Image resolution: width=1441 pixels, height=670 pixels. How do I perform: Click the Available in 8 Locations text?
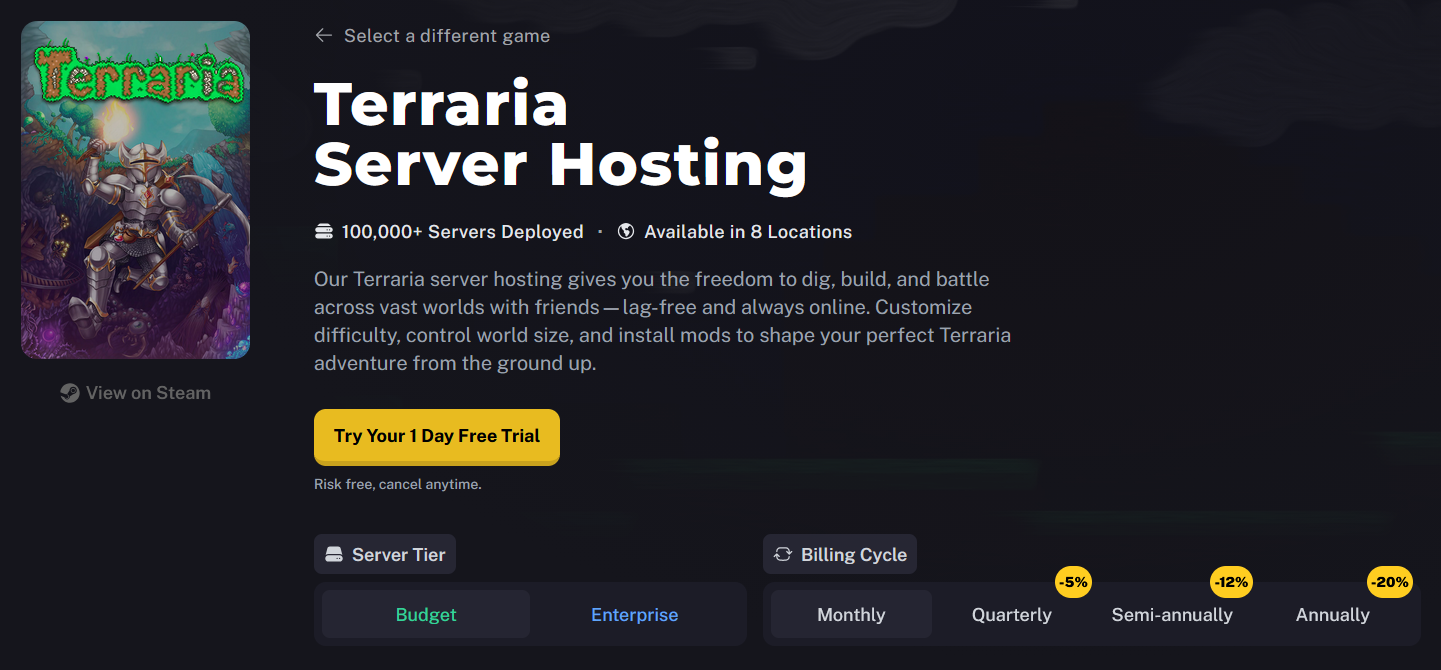(x=748, y=232)
